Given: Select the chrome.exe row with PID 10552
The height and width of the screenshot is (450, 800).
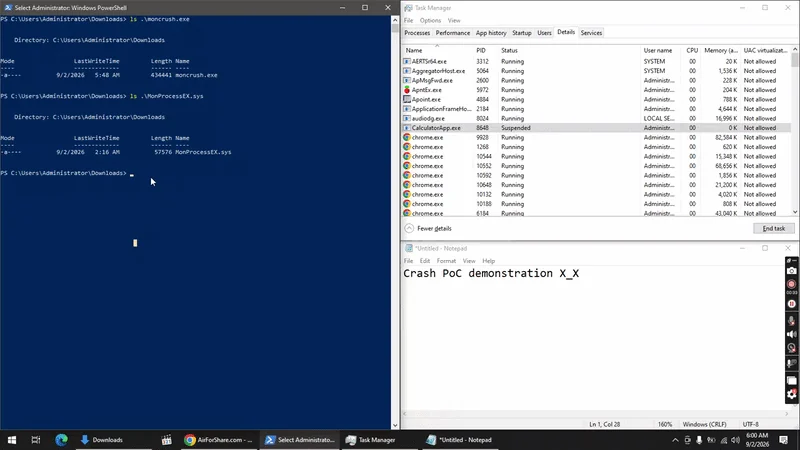Looking at the screenshot, I should pos(596,166).
